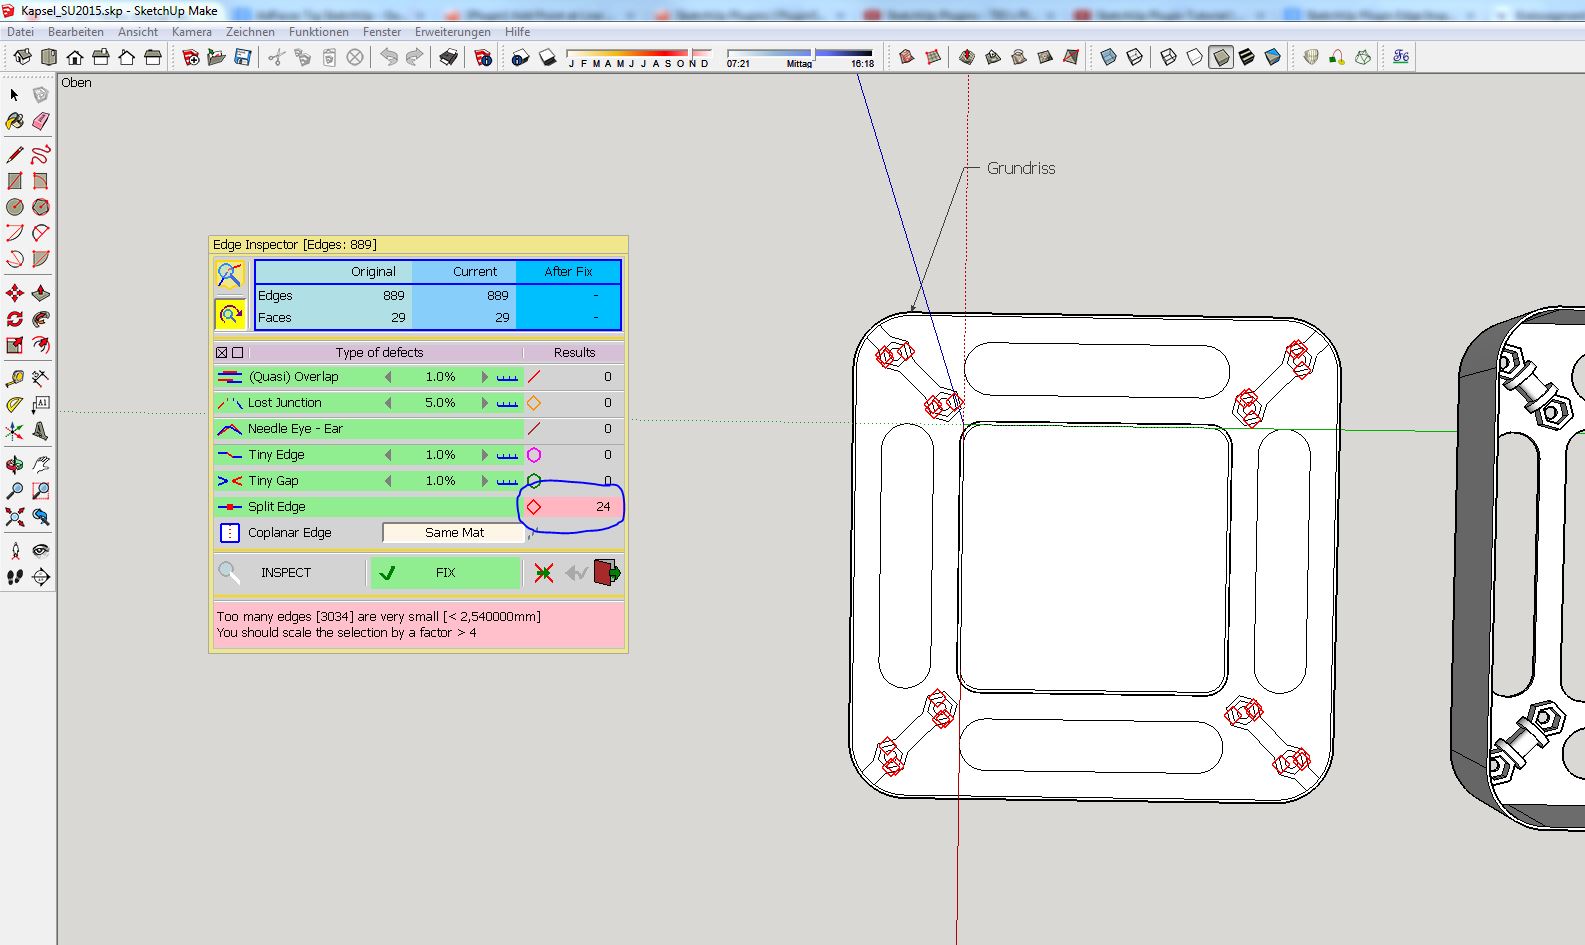Click the Save file icon
The height and width of the screenshot is (945, 1585).
[x=242, y=58]
